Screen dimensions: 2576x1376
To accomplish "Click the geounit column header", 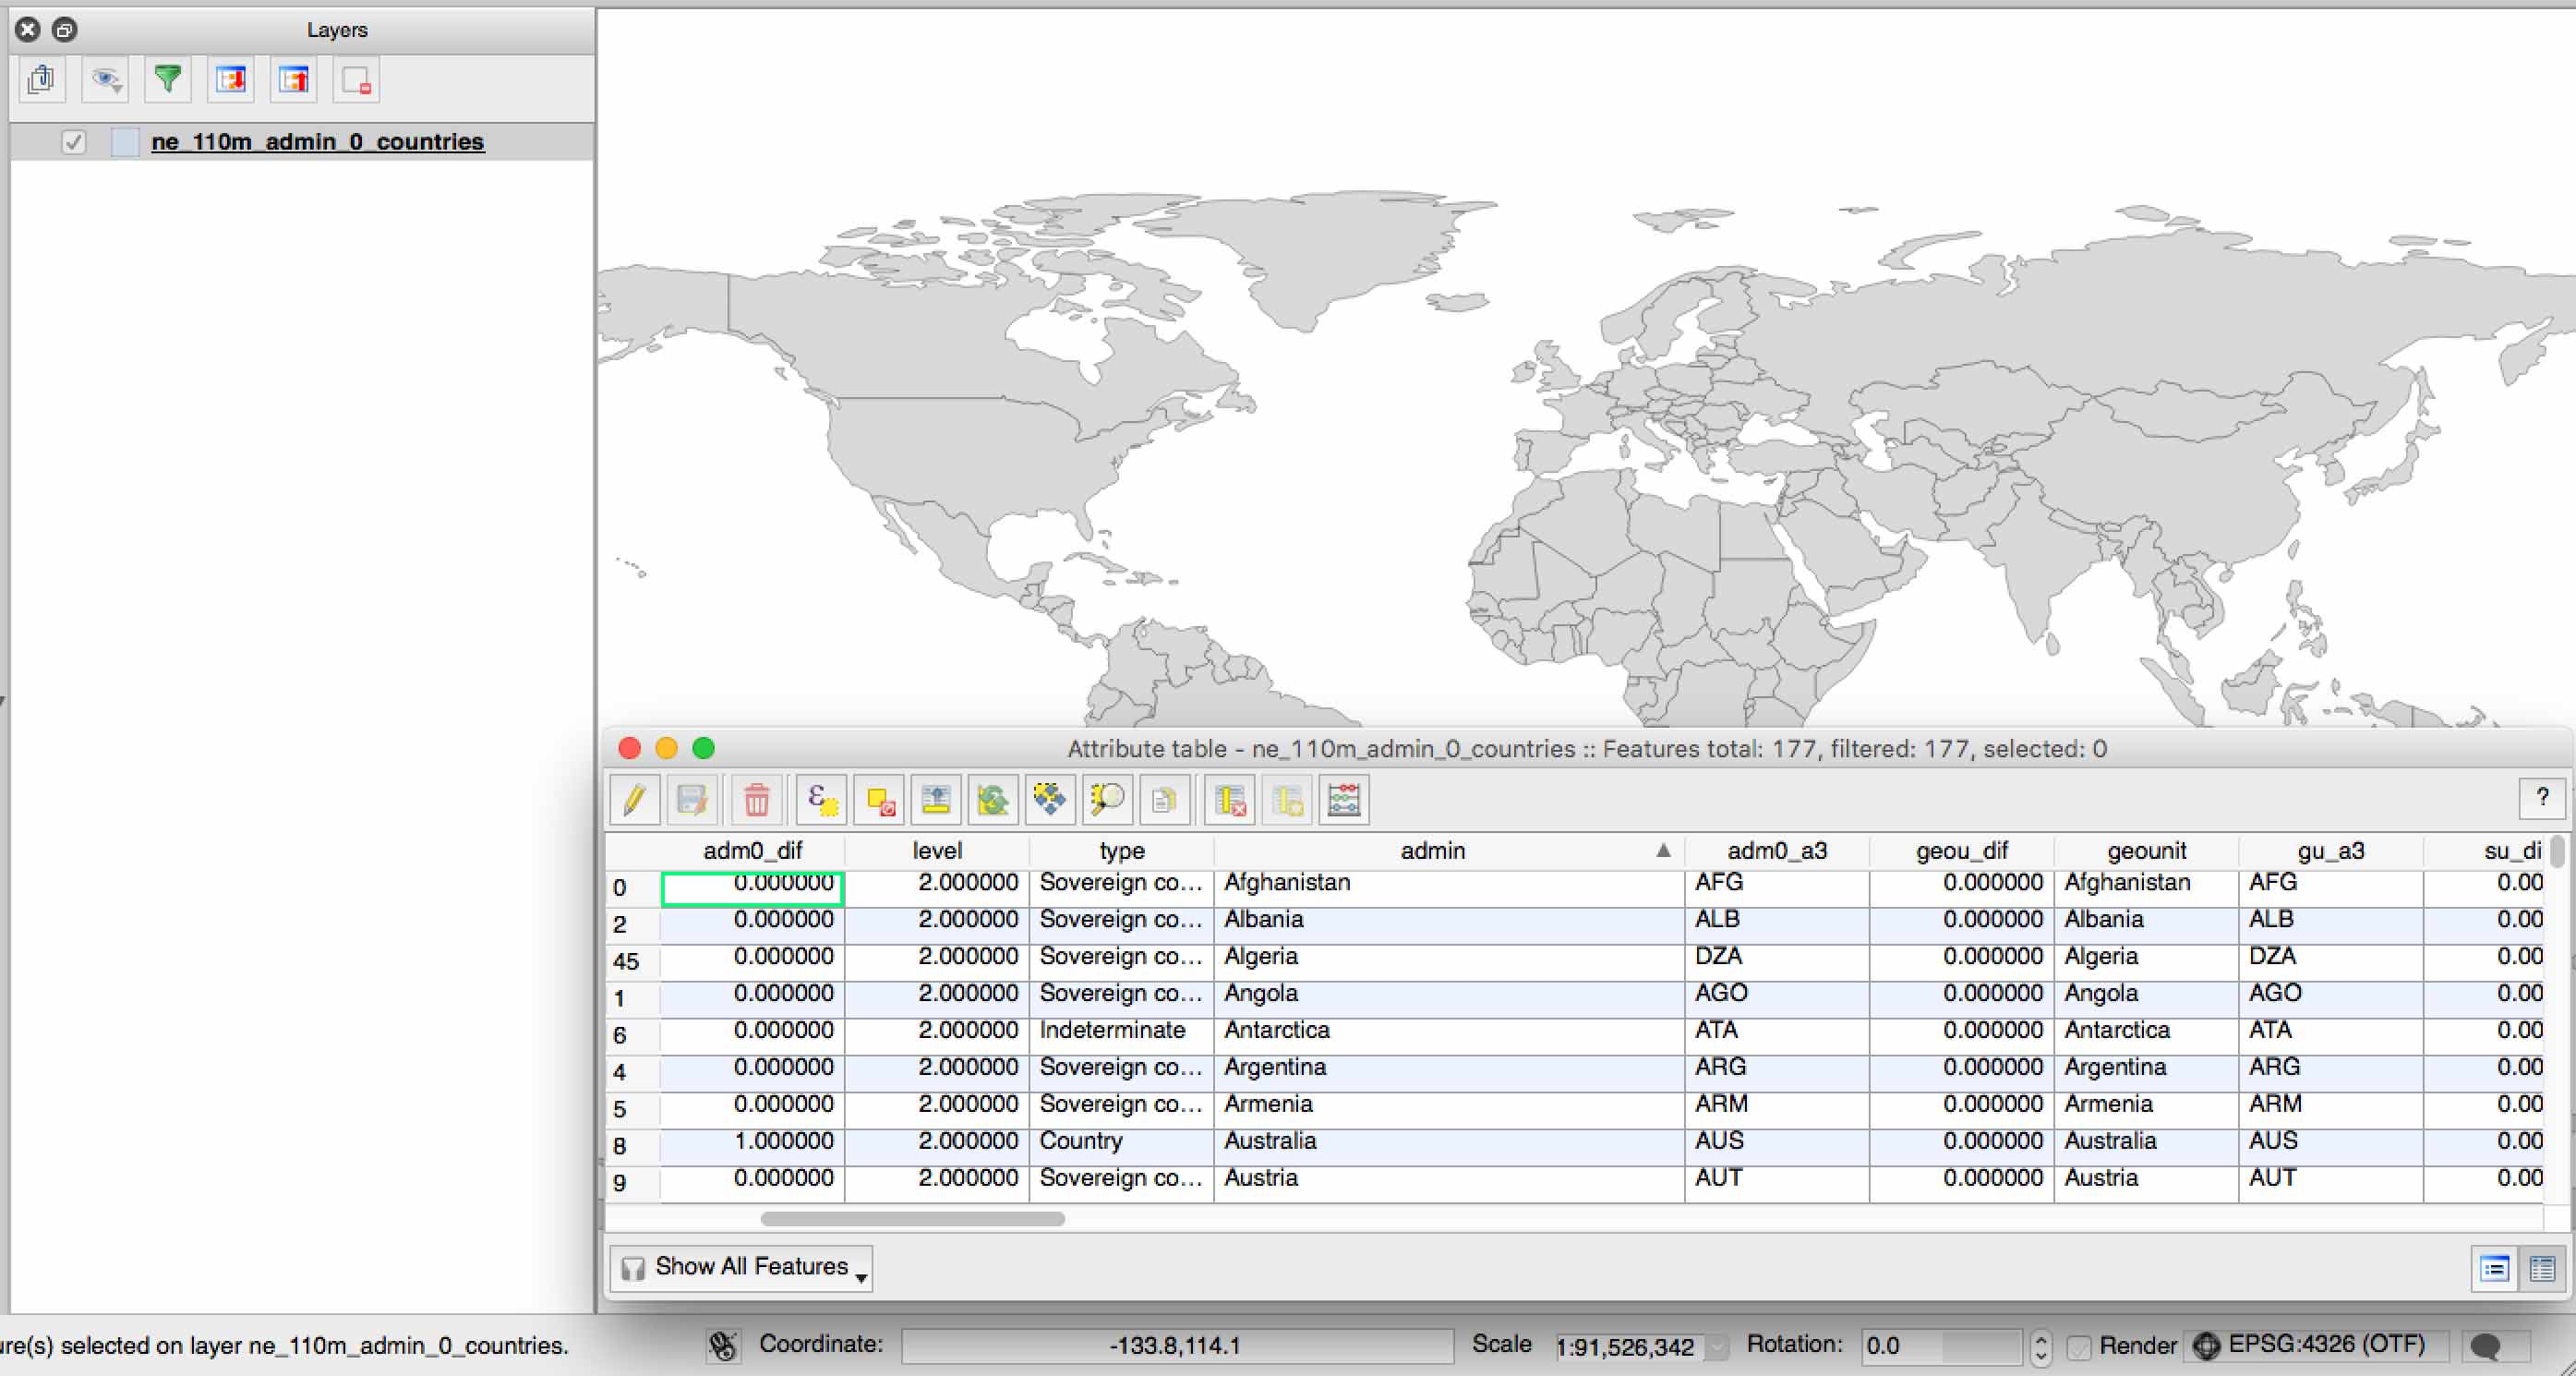I will pyautogui.click(x=2147, y=851).
